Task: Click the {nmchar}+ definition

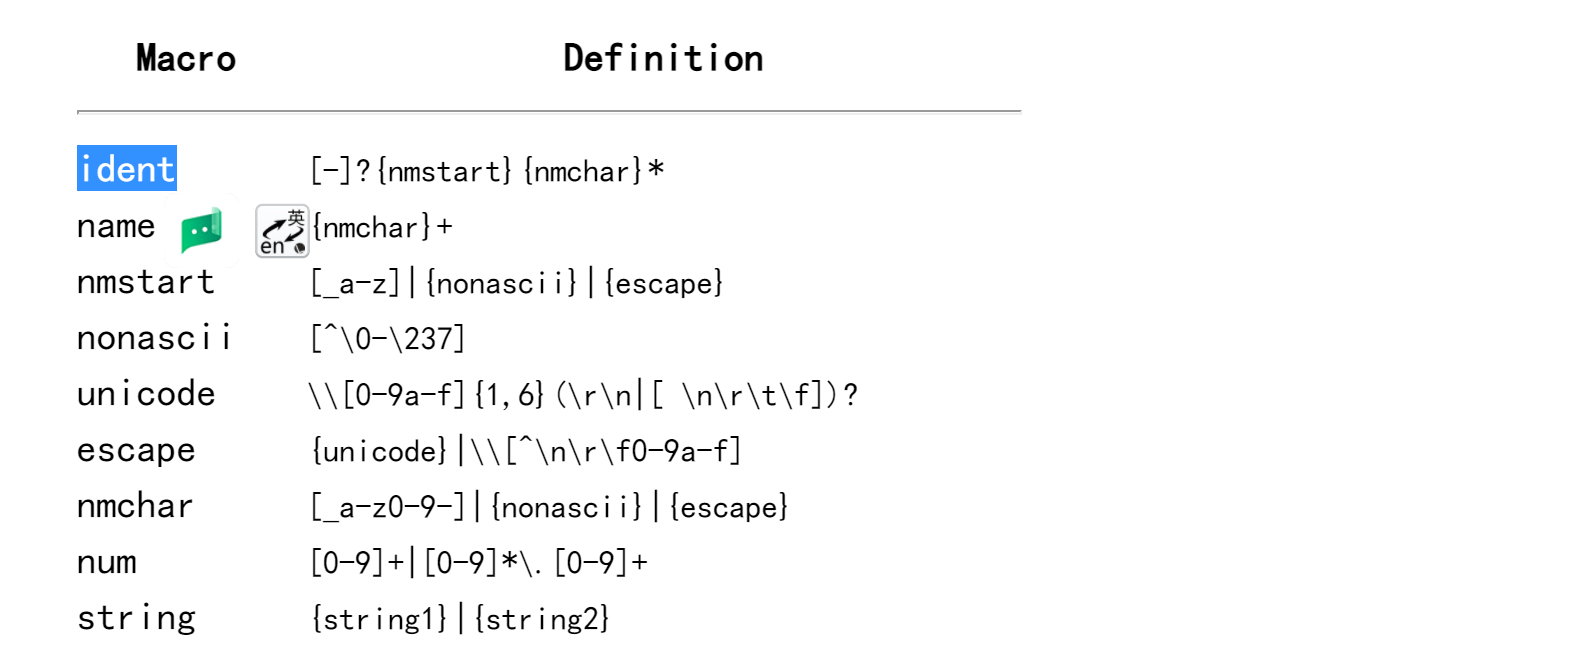Action: (382, 228)
